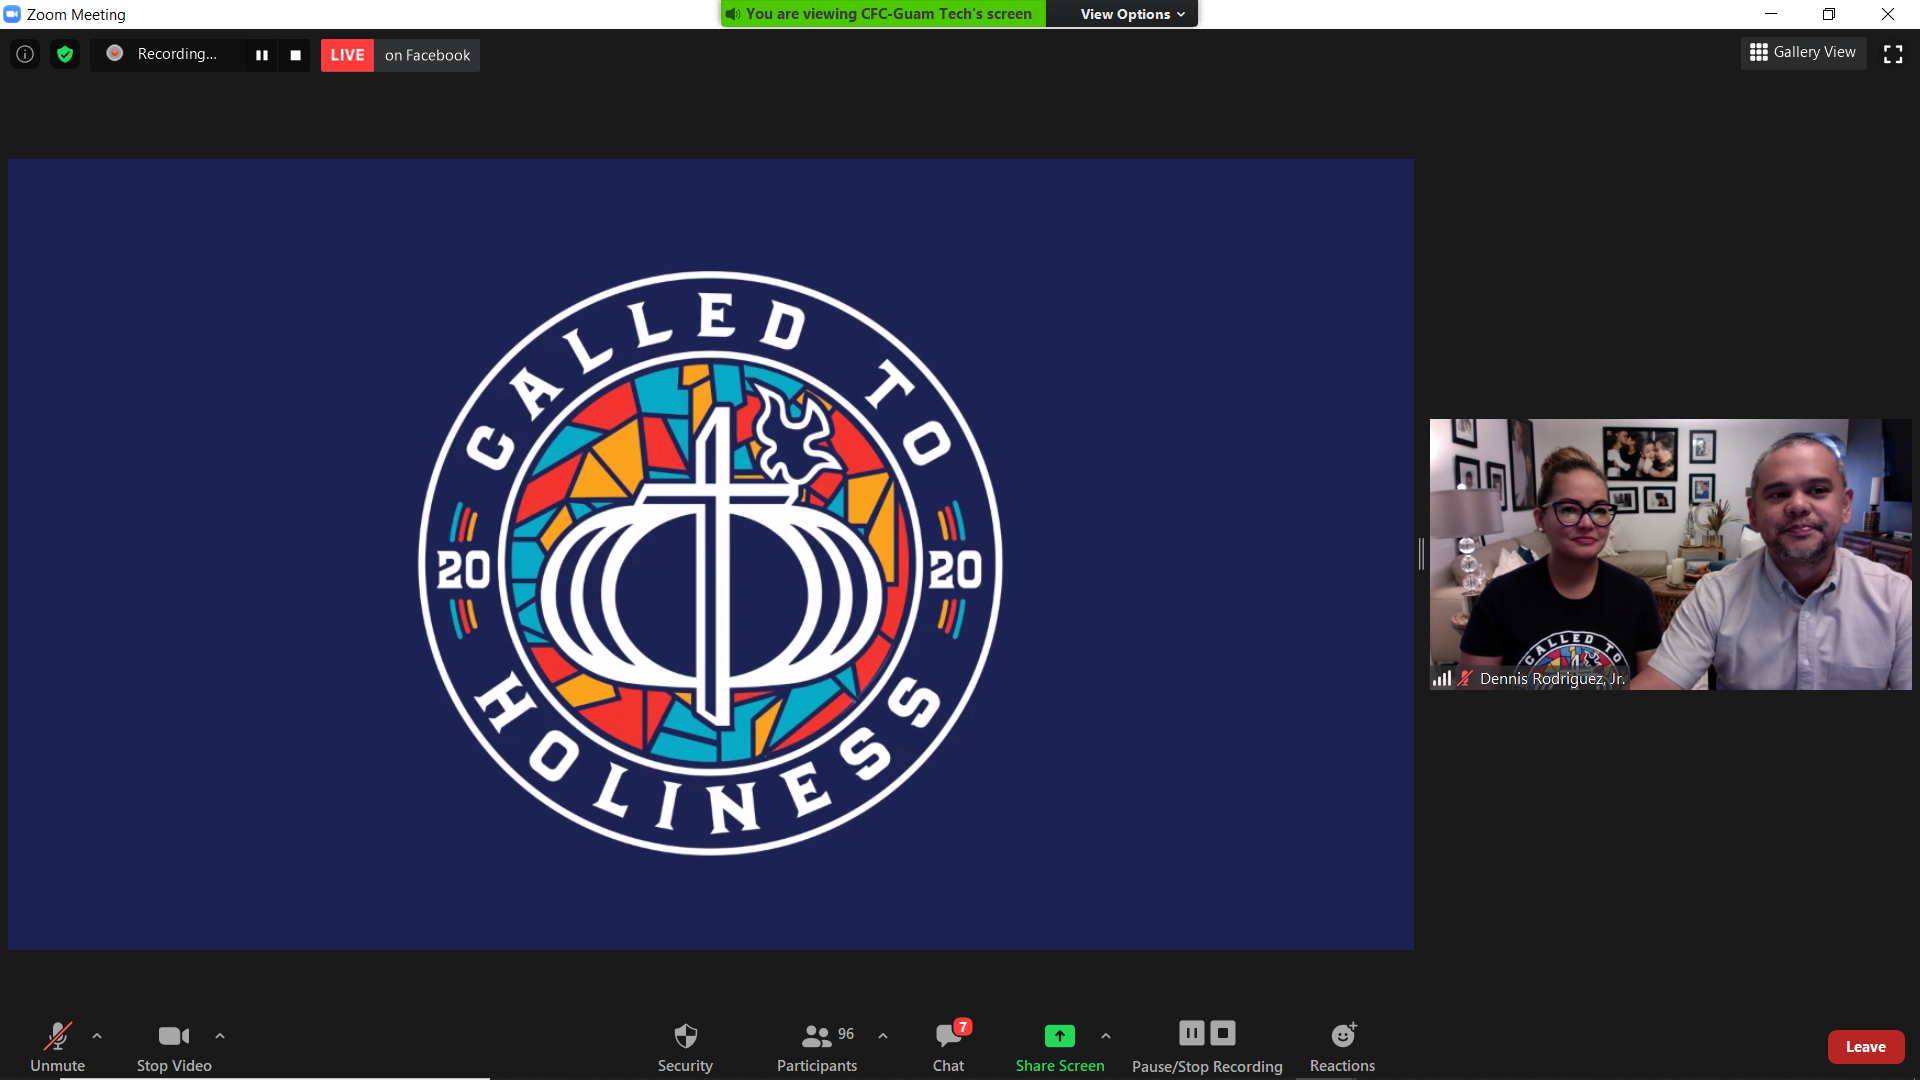
Task: Open the green encryption shield icon
Action: pyautogui.click(x=65, y=54)
